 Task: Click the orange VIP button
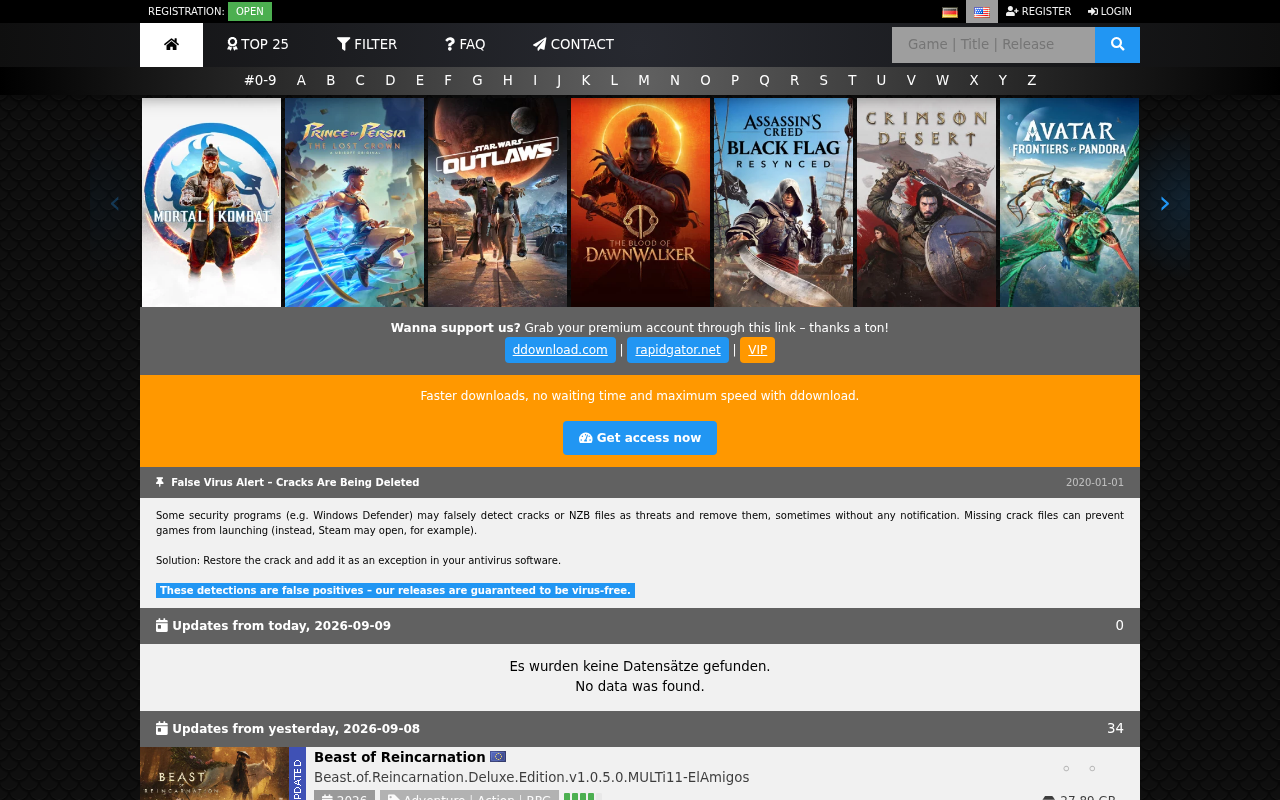[757, 350]
